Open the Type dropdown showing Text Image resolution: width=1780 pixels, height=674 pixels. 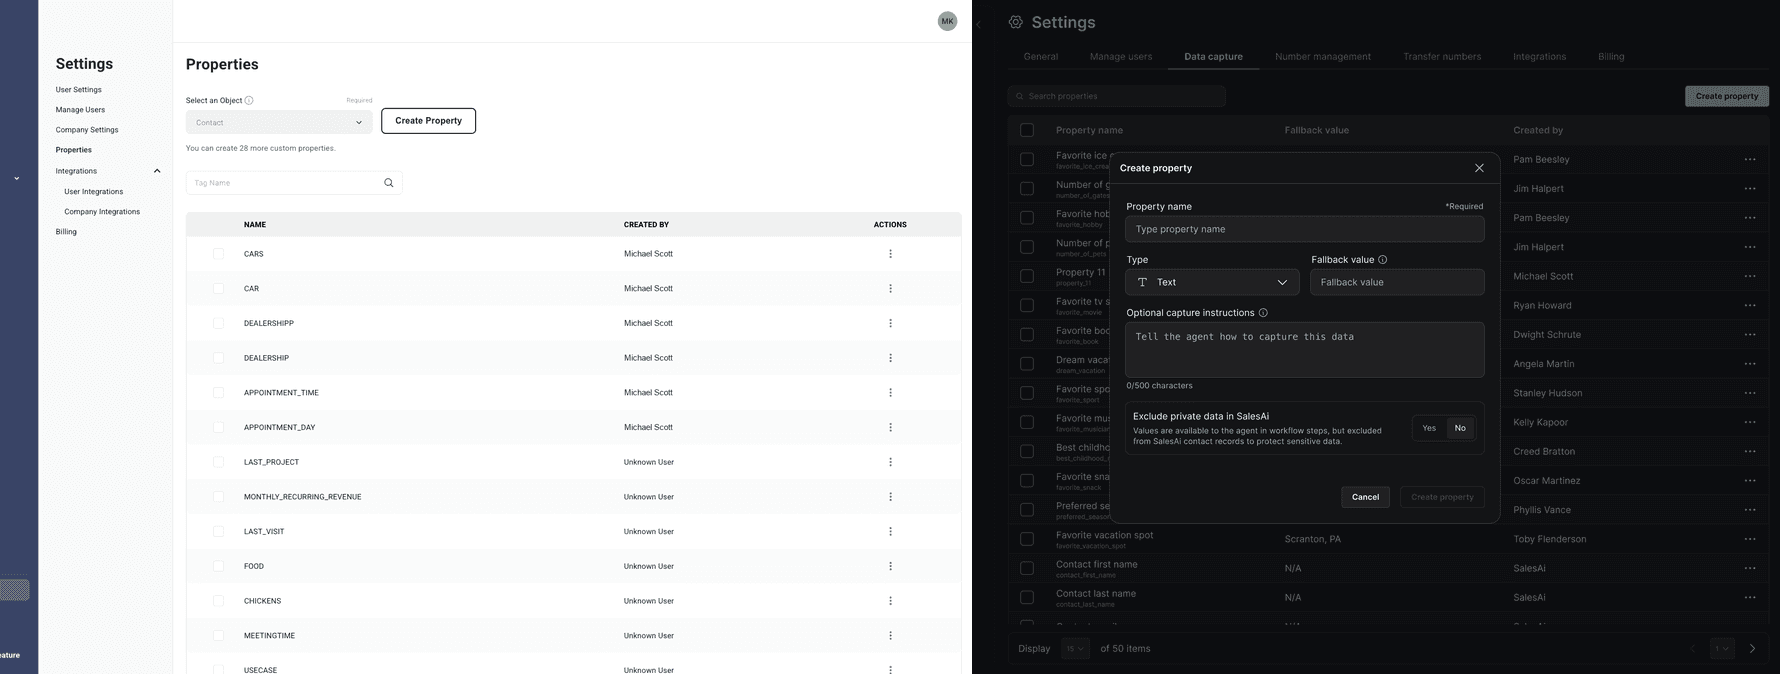(x=1212, y=282)
